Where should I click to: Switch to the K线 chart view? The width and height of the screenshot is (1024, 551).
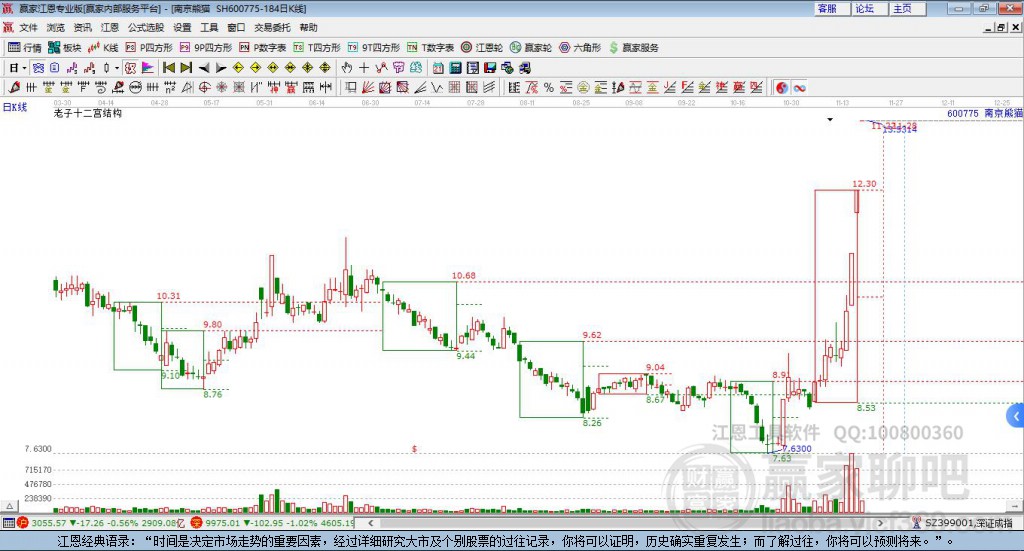103,48
